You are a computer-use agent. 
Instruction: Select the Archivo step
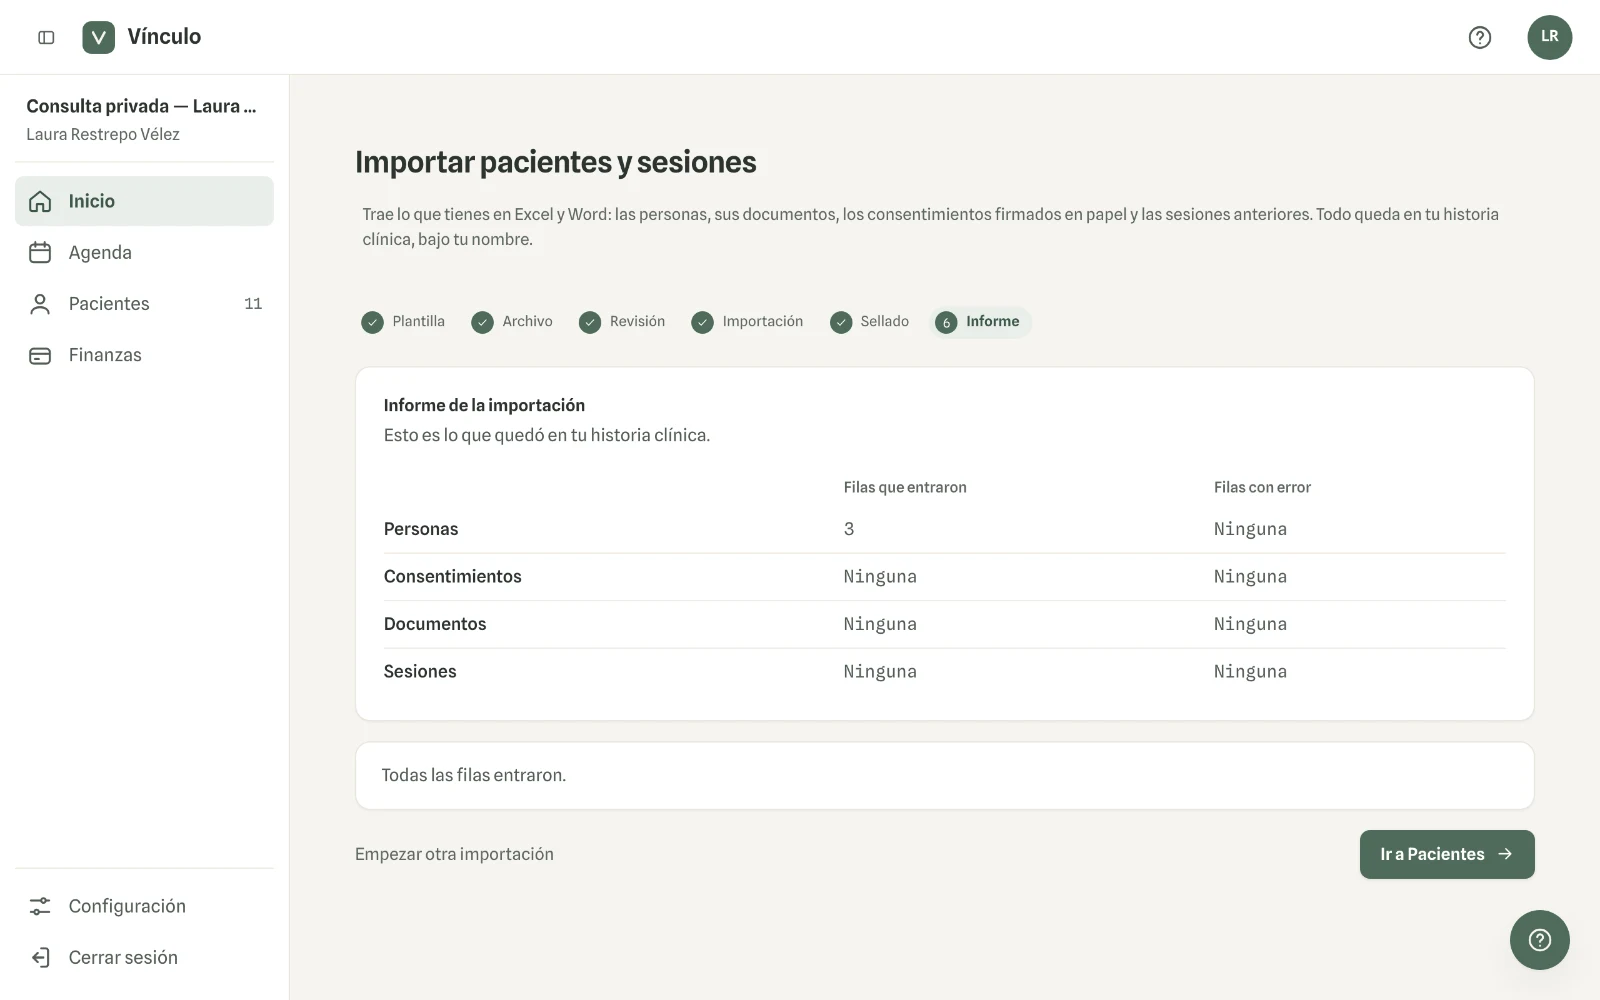click(512, 321)
